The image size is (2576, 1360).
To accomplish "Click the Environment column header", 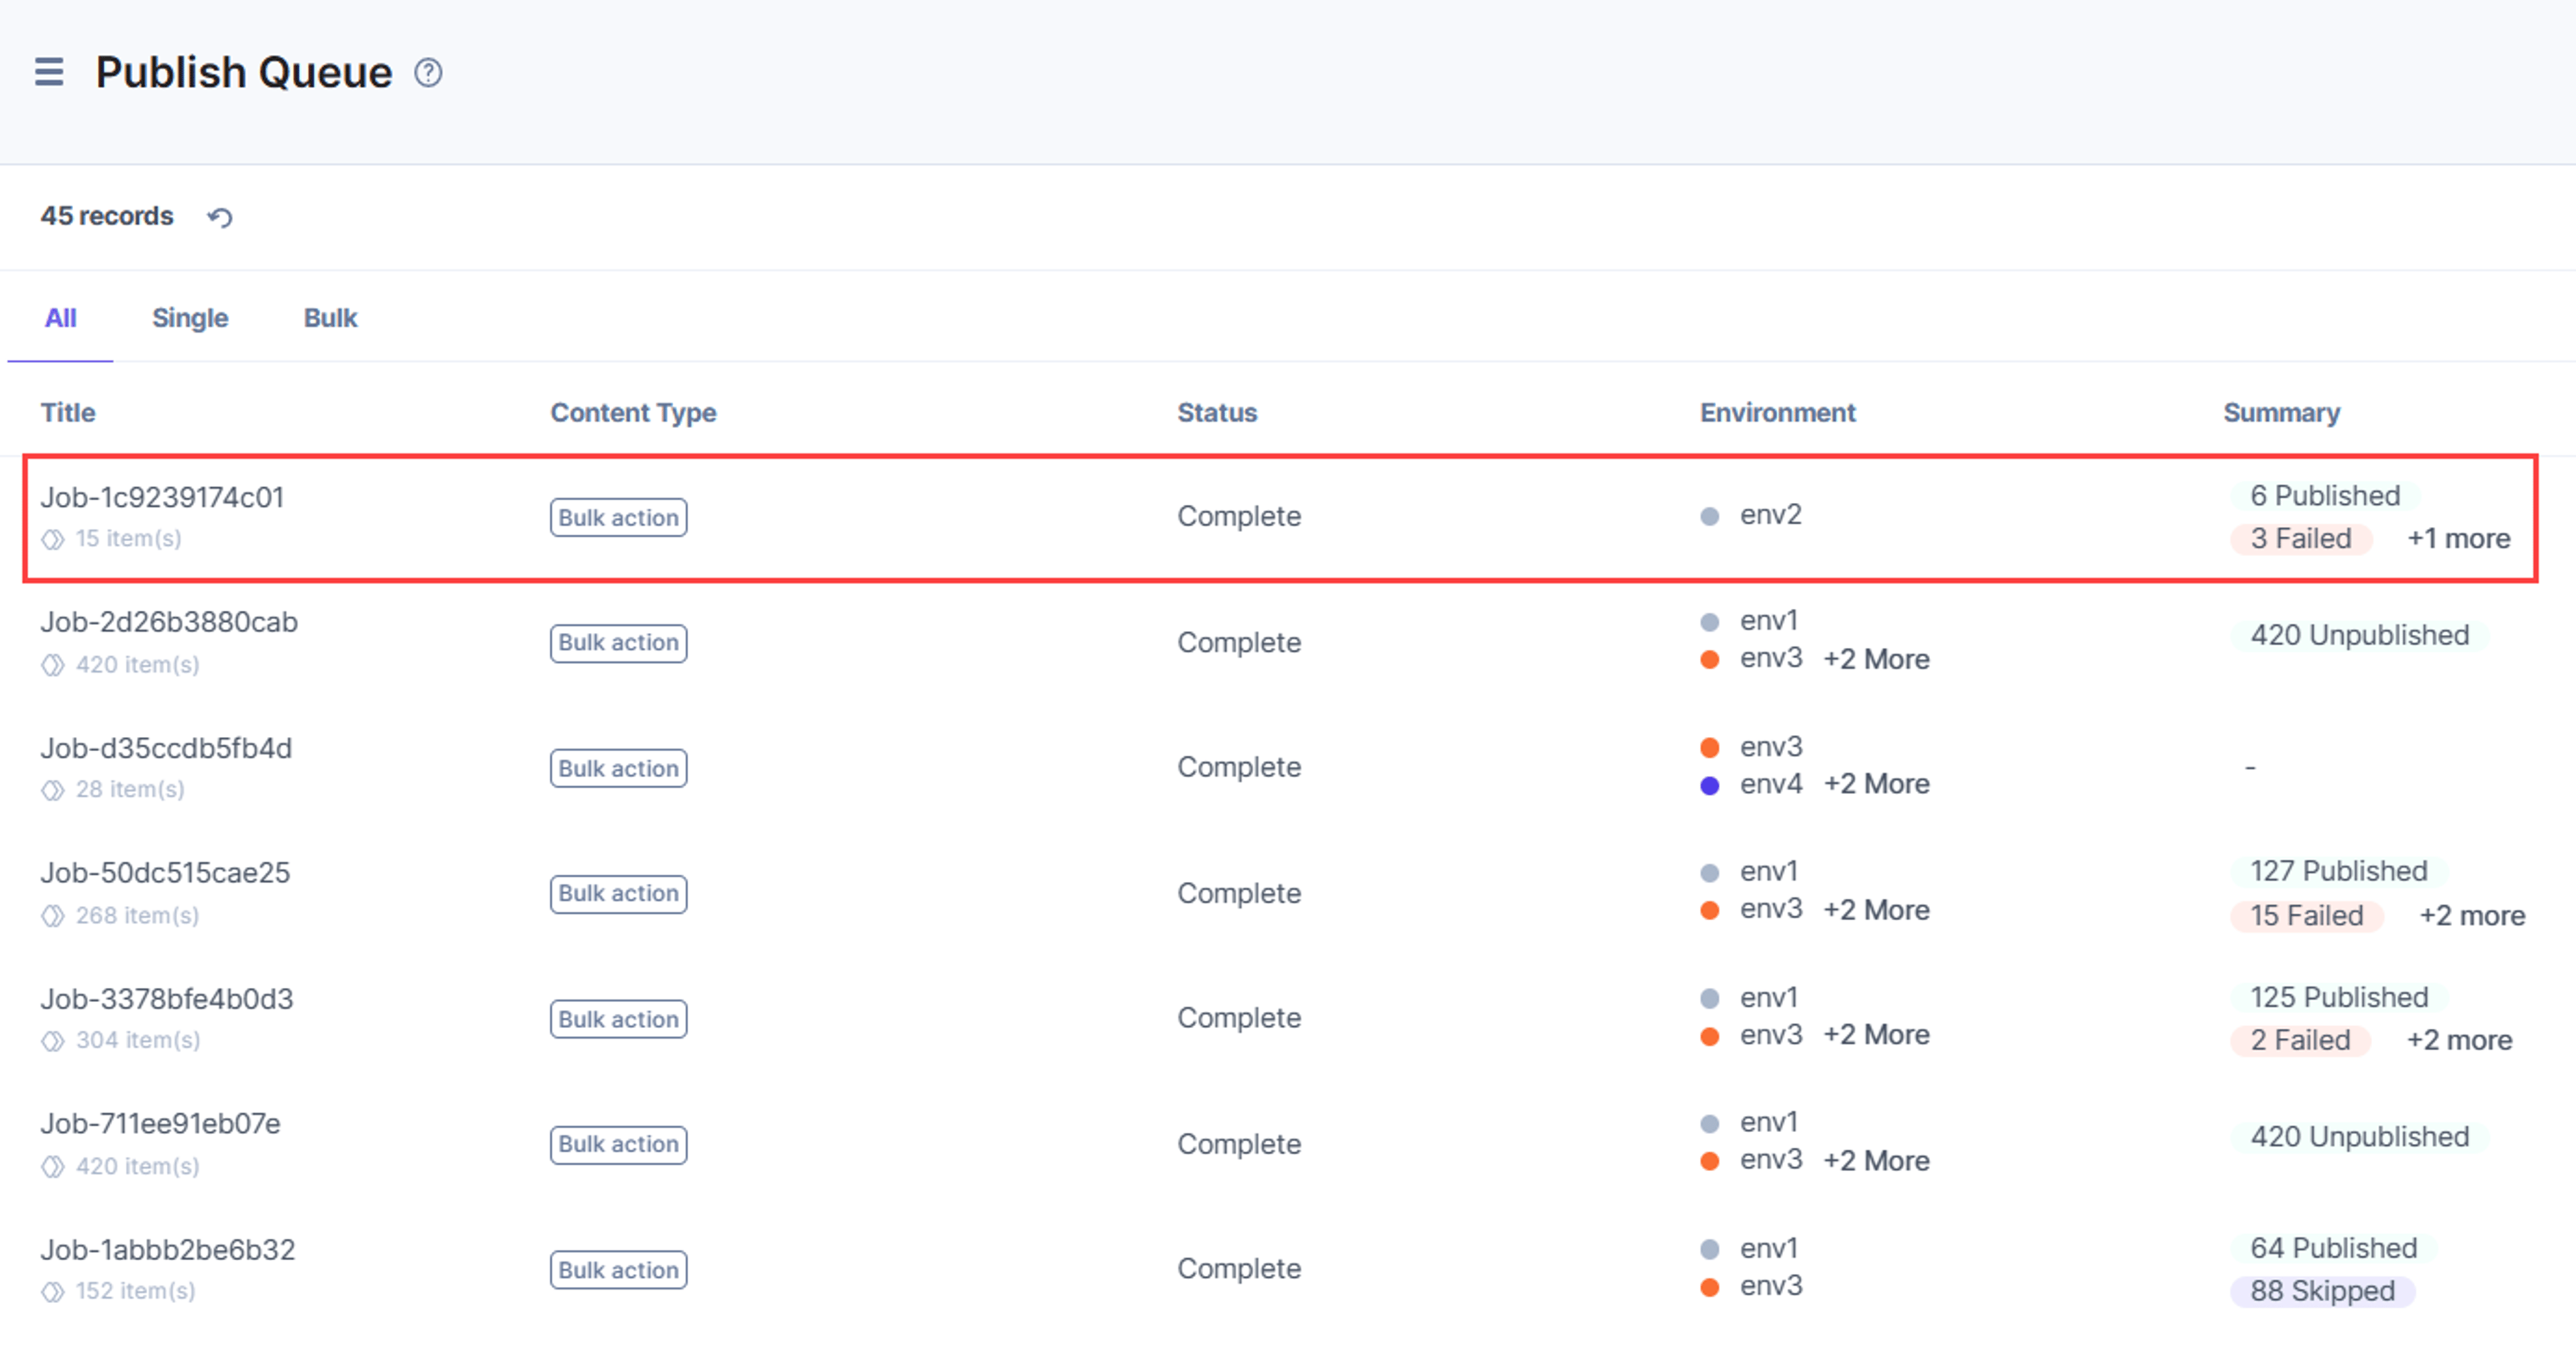I will tap(1777, 413).
